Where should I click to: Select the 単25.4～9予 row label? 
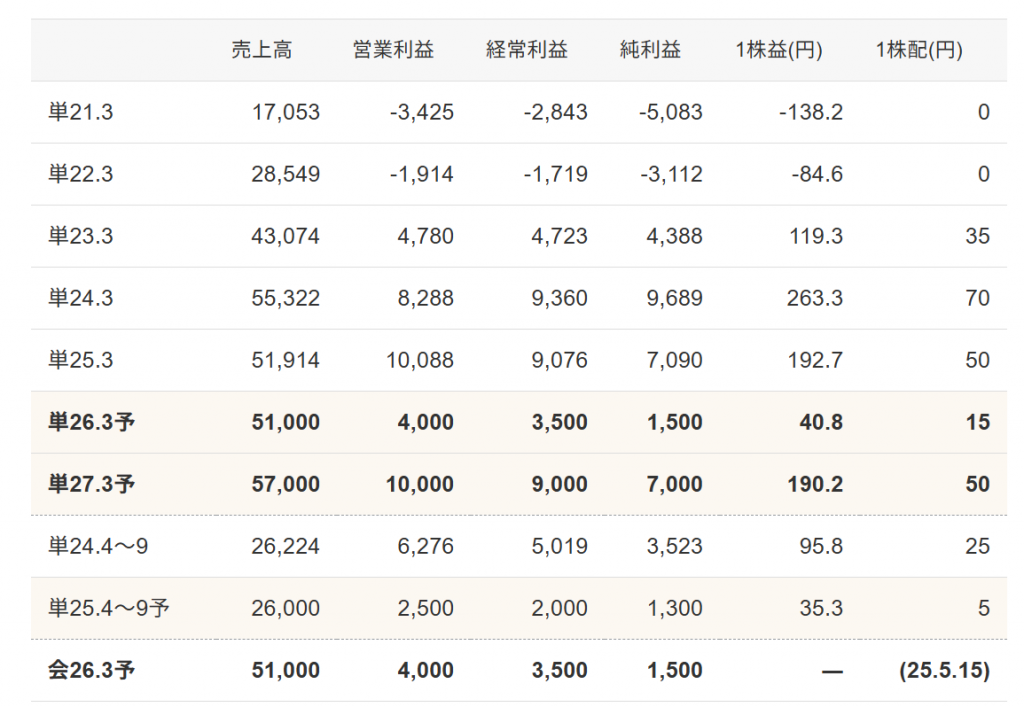click(x=108, y=608)
